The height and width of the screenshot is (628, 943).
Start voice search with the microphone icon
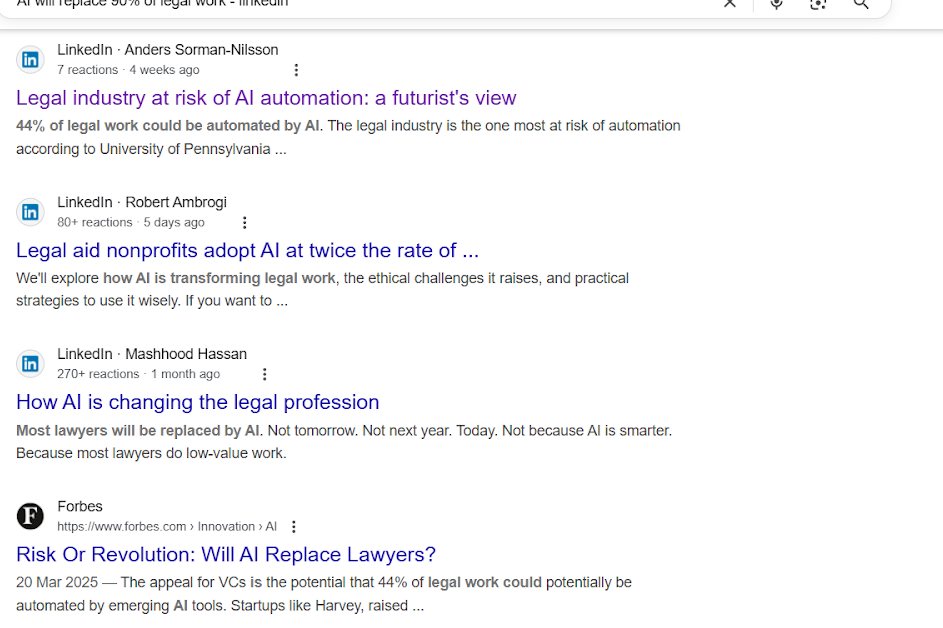(776, 4)
